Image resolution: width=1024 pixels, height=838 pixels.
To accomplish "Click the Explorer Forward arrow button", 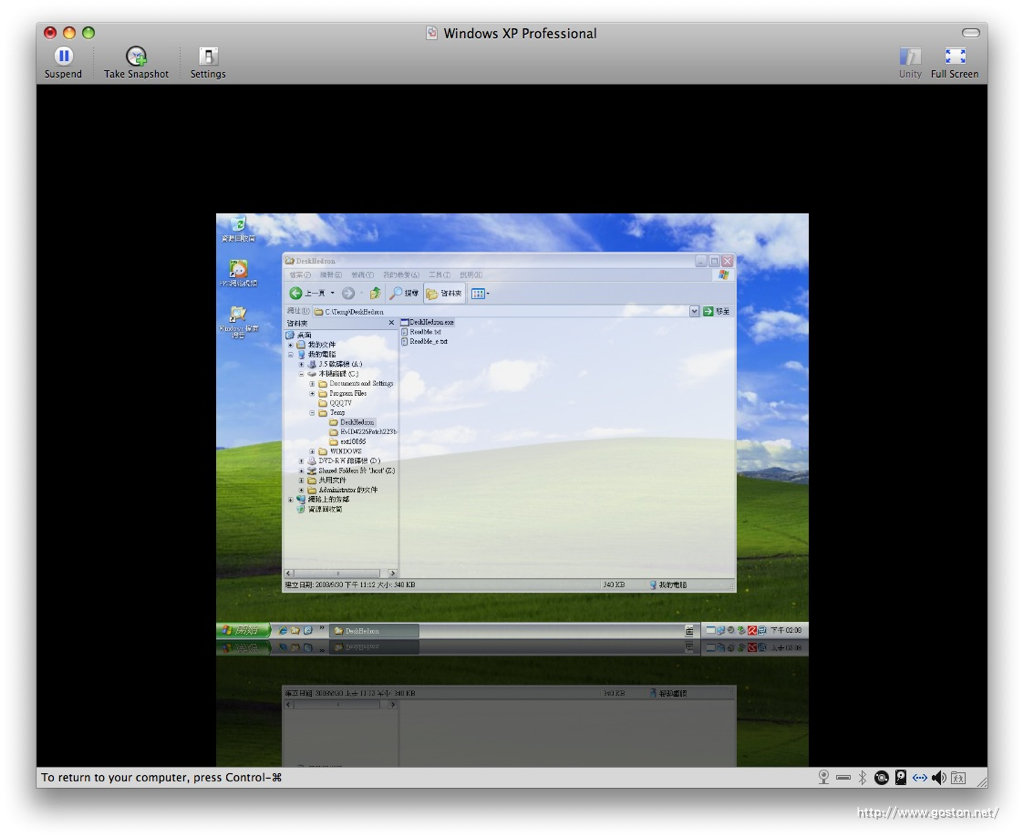I will [348, 293].
